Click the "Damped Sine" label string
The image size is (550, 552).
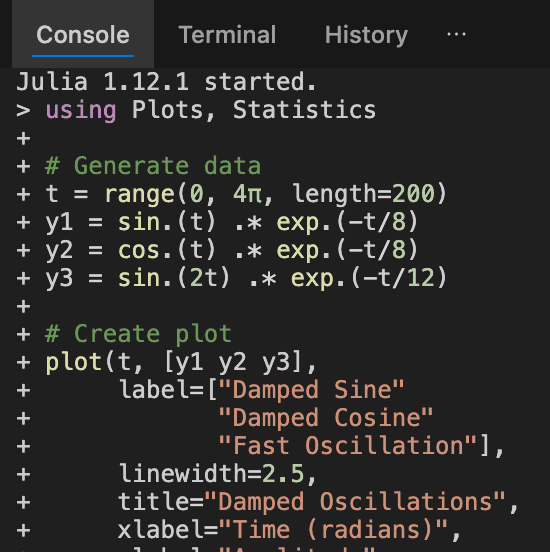coord(311,390)
